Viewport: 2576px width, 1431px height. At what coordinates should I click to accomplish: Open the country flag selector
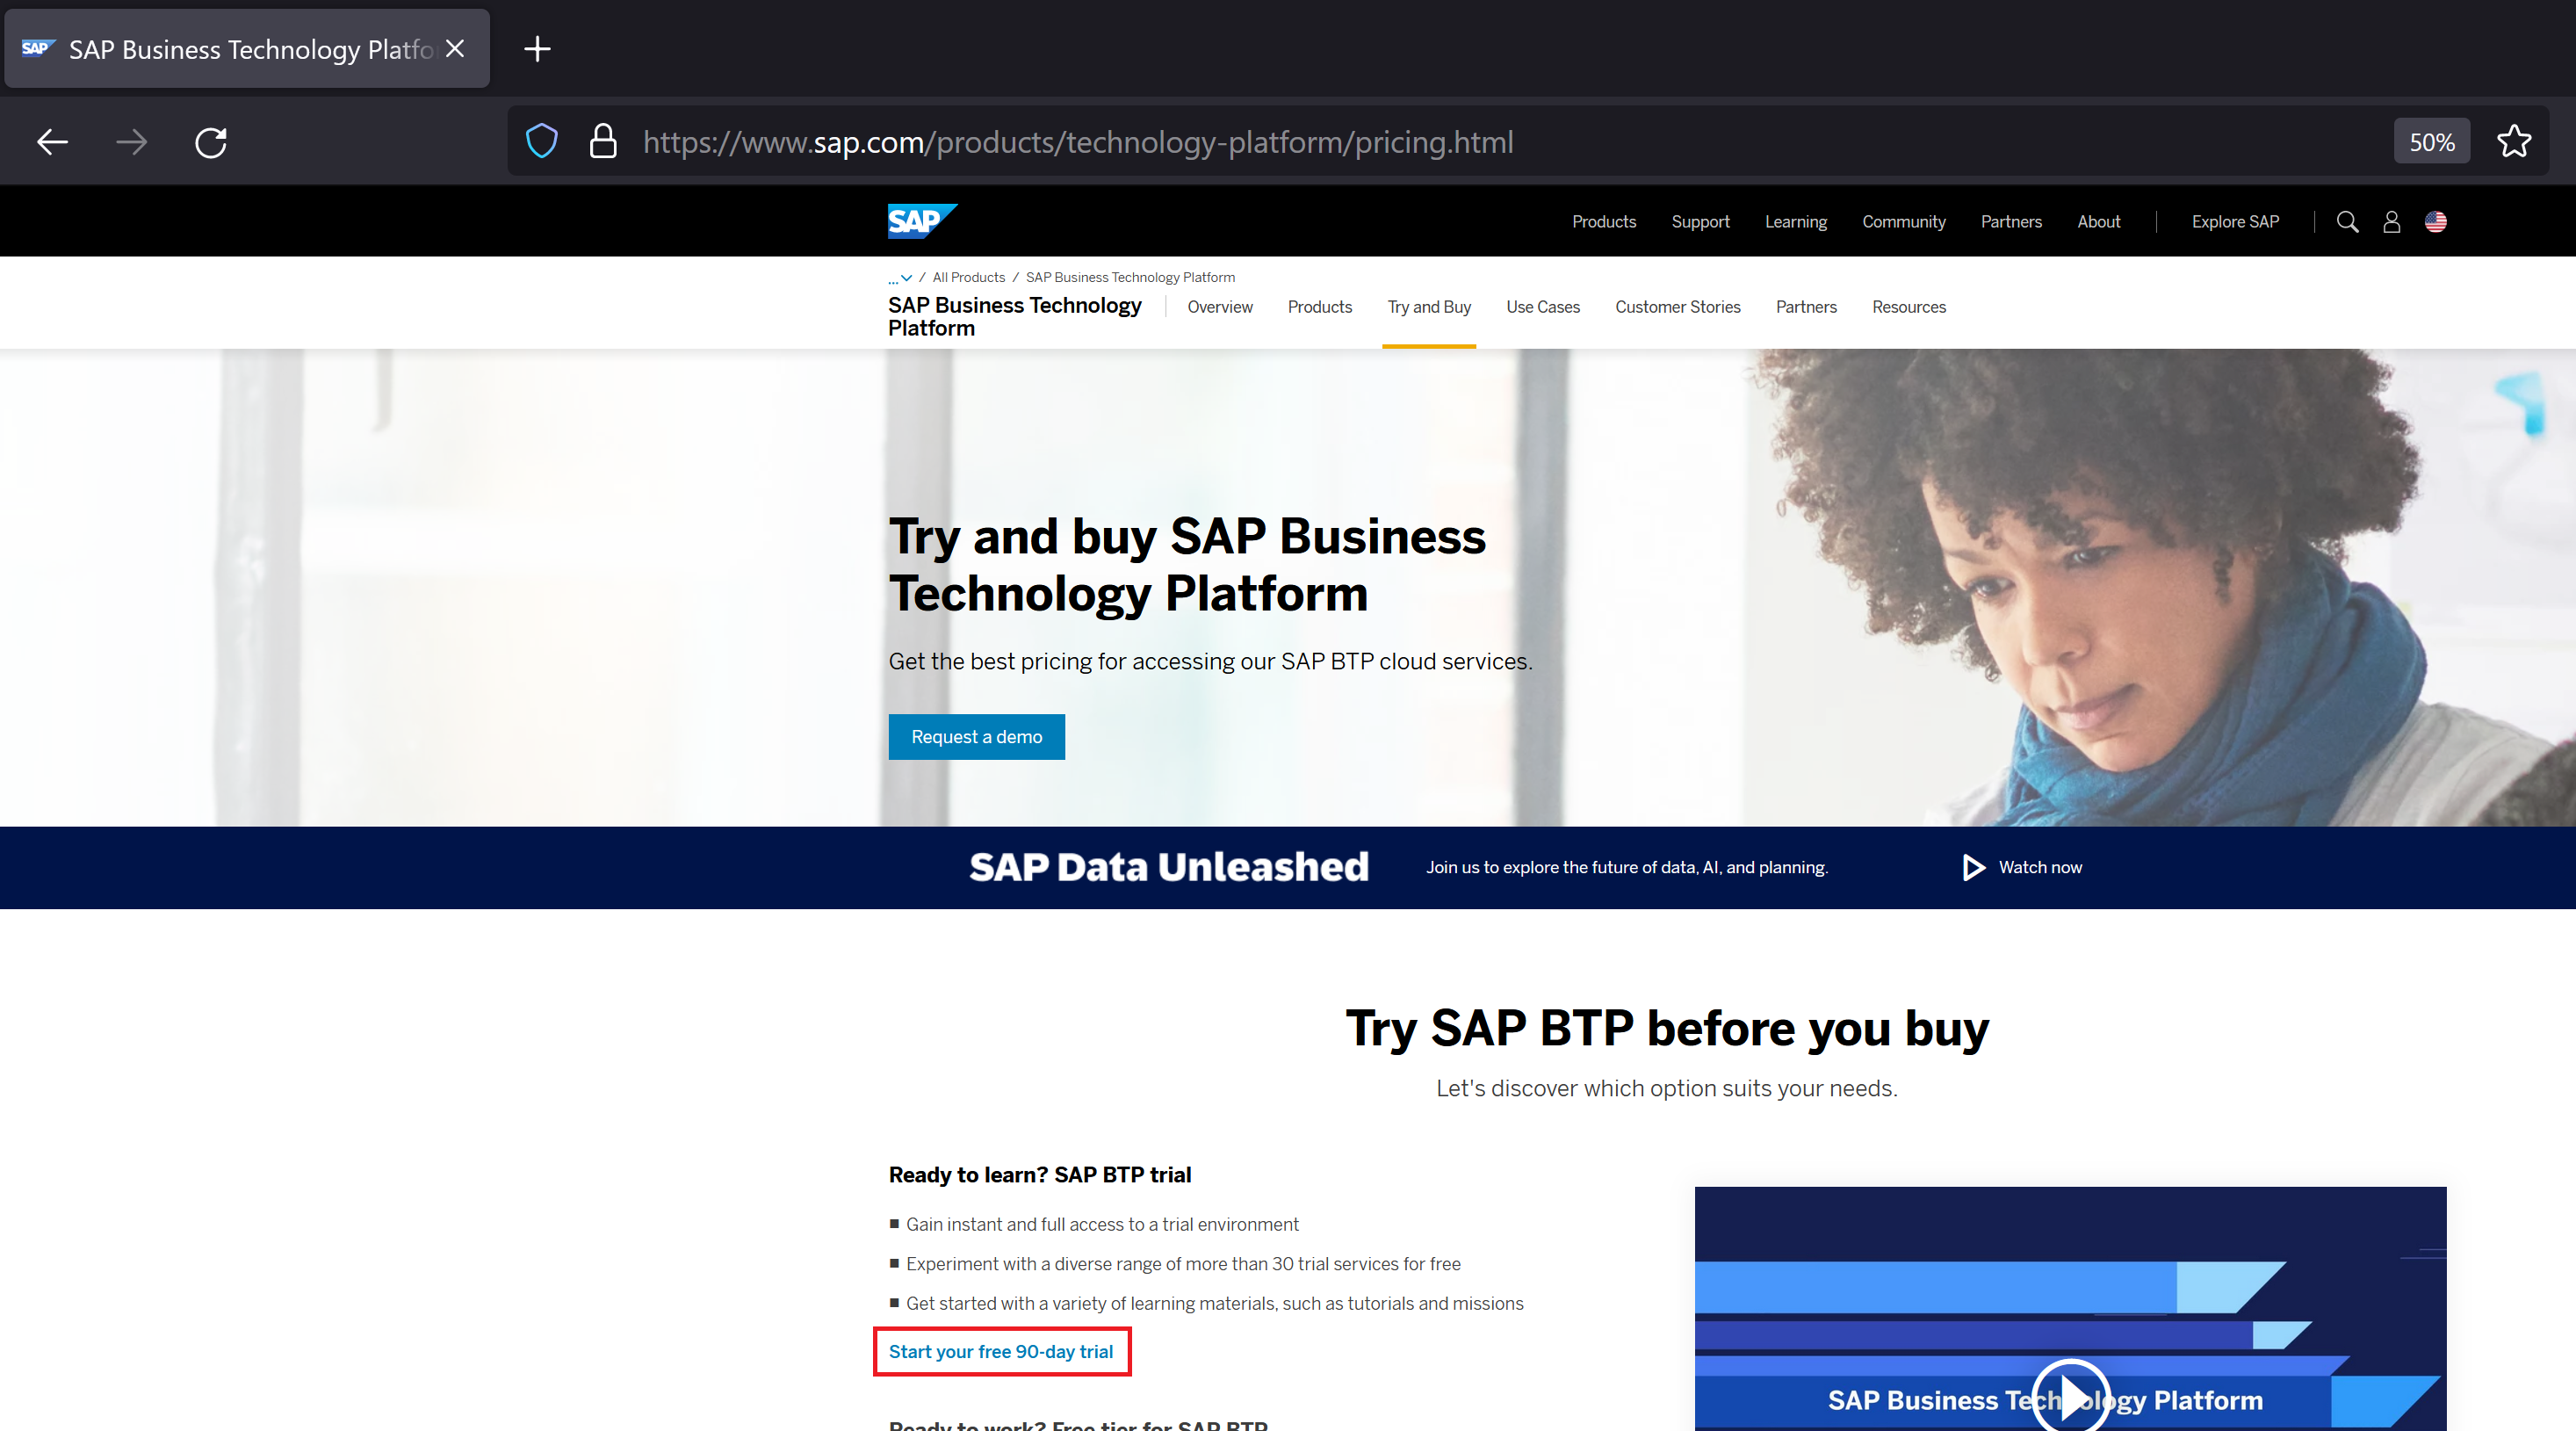[x=2435, y=222]
